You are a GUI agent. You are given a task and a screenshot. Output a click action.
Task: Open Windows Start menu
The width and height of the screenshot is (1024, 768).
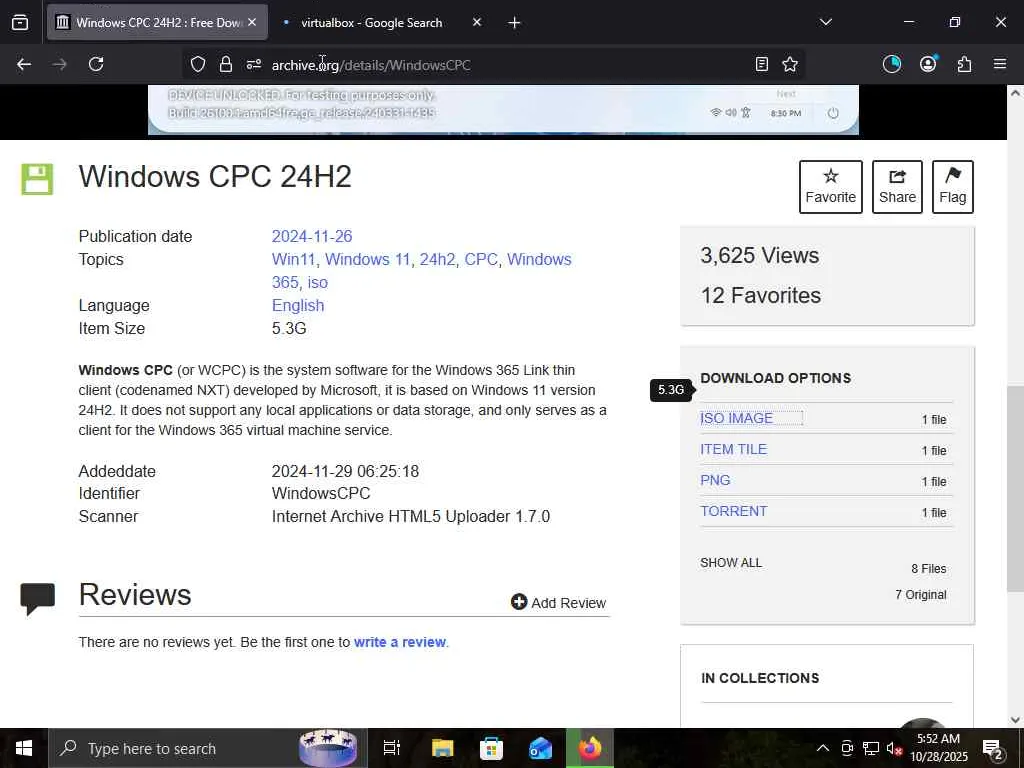(24, 748)
